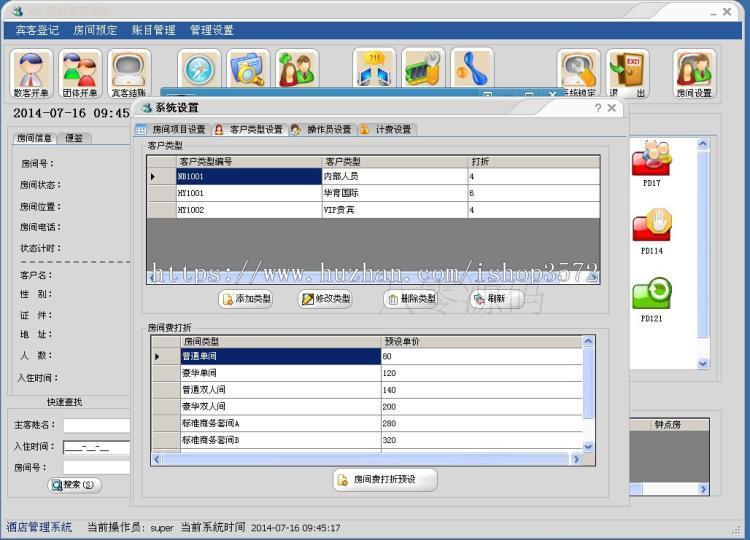
Task: Click the 退出 exit door icon
Action: click(x=627, y=74)
